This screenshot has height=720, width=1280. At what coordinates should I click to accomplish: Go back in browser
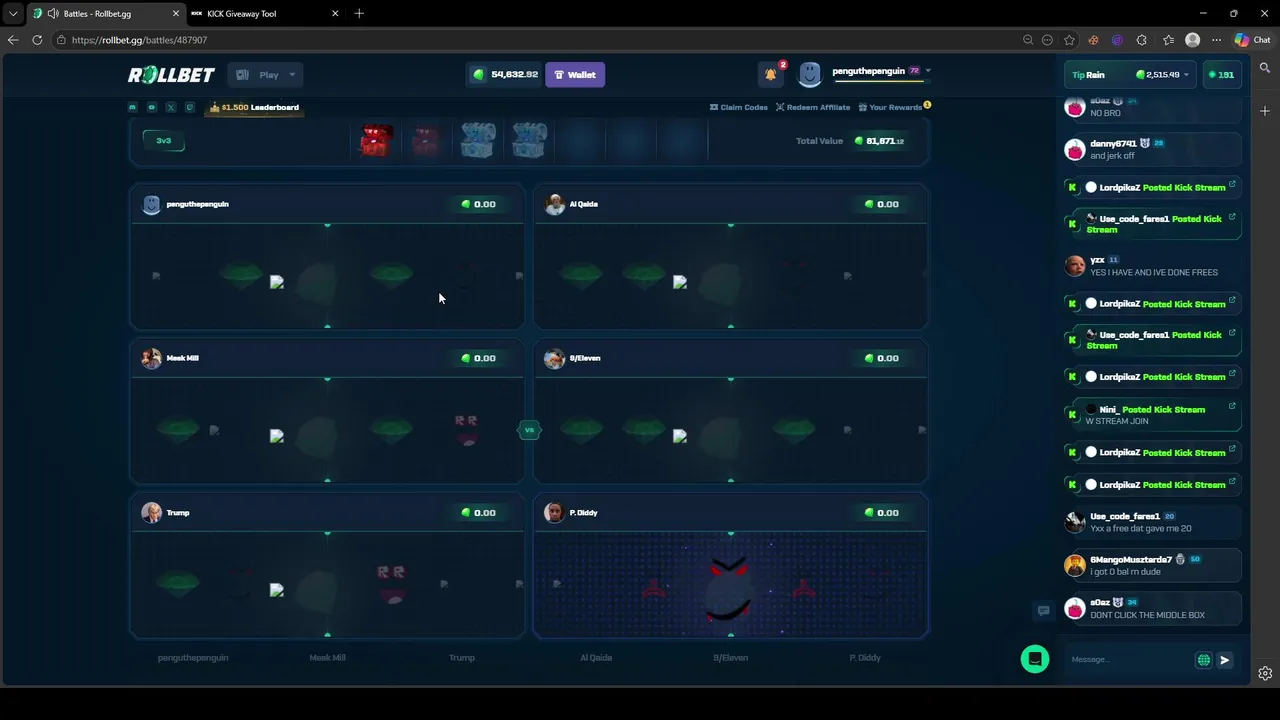12,40
